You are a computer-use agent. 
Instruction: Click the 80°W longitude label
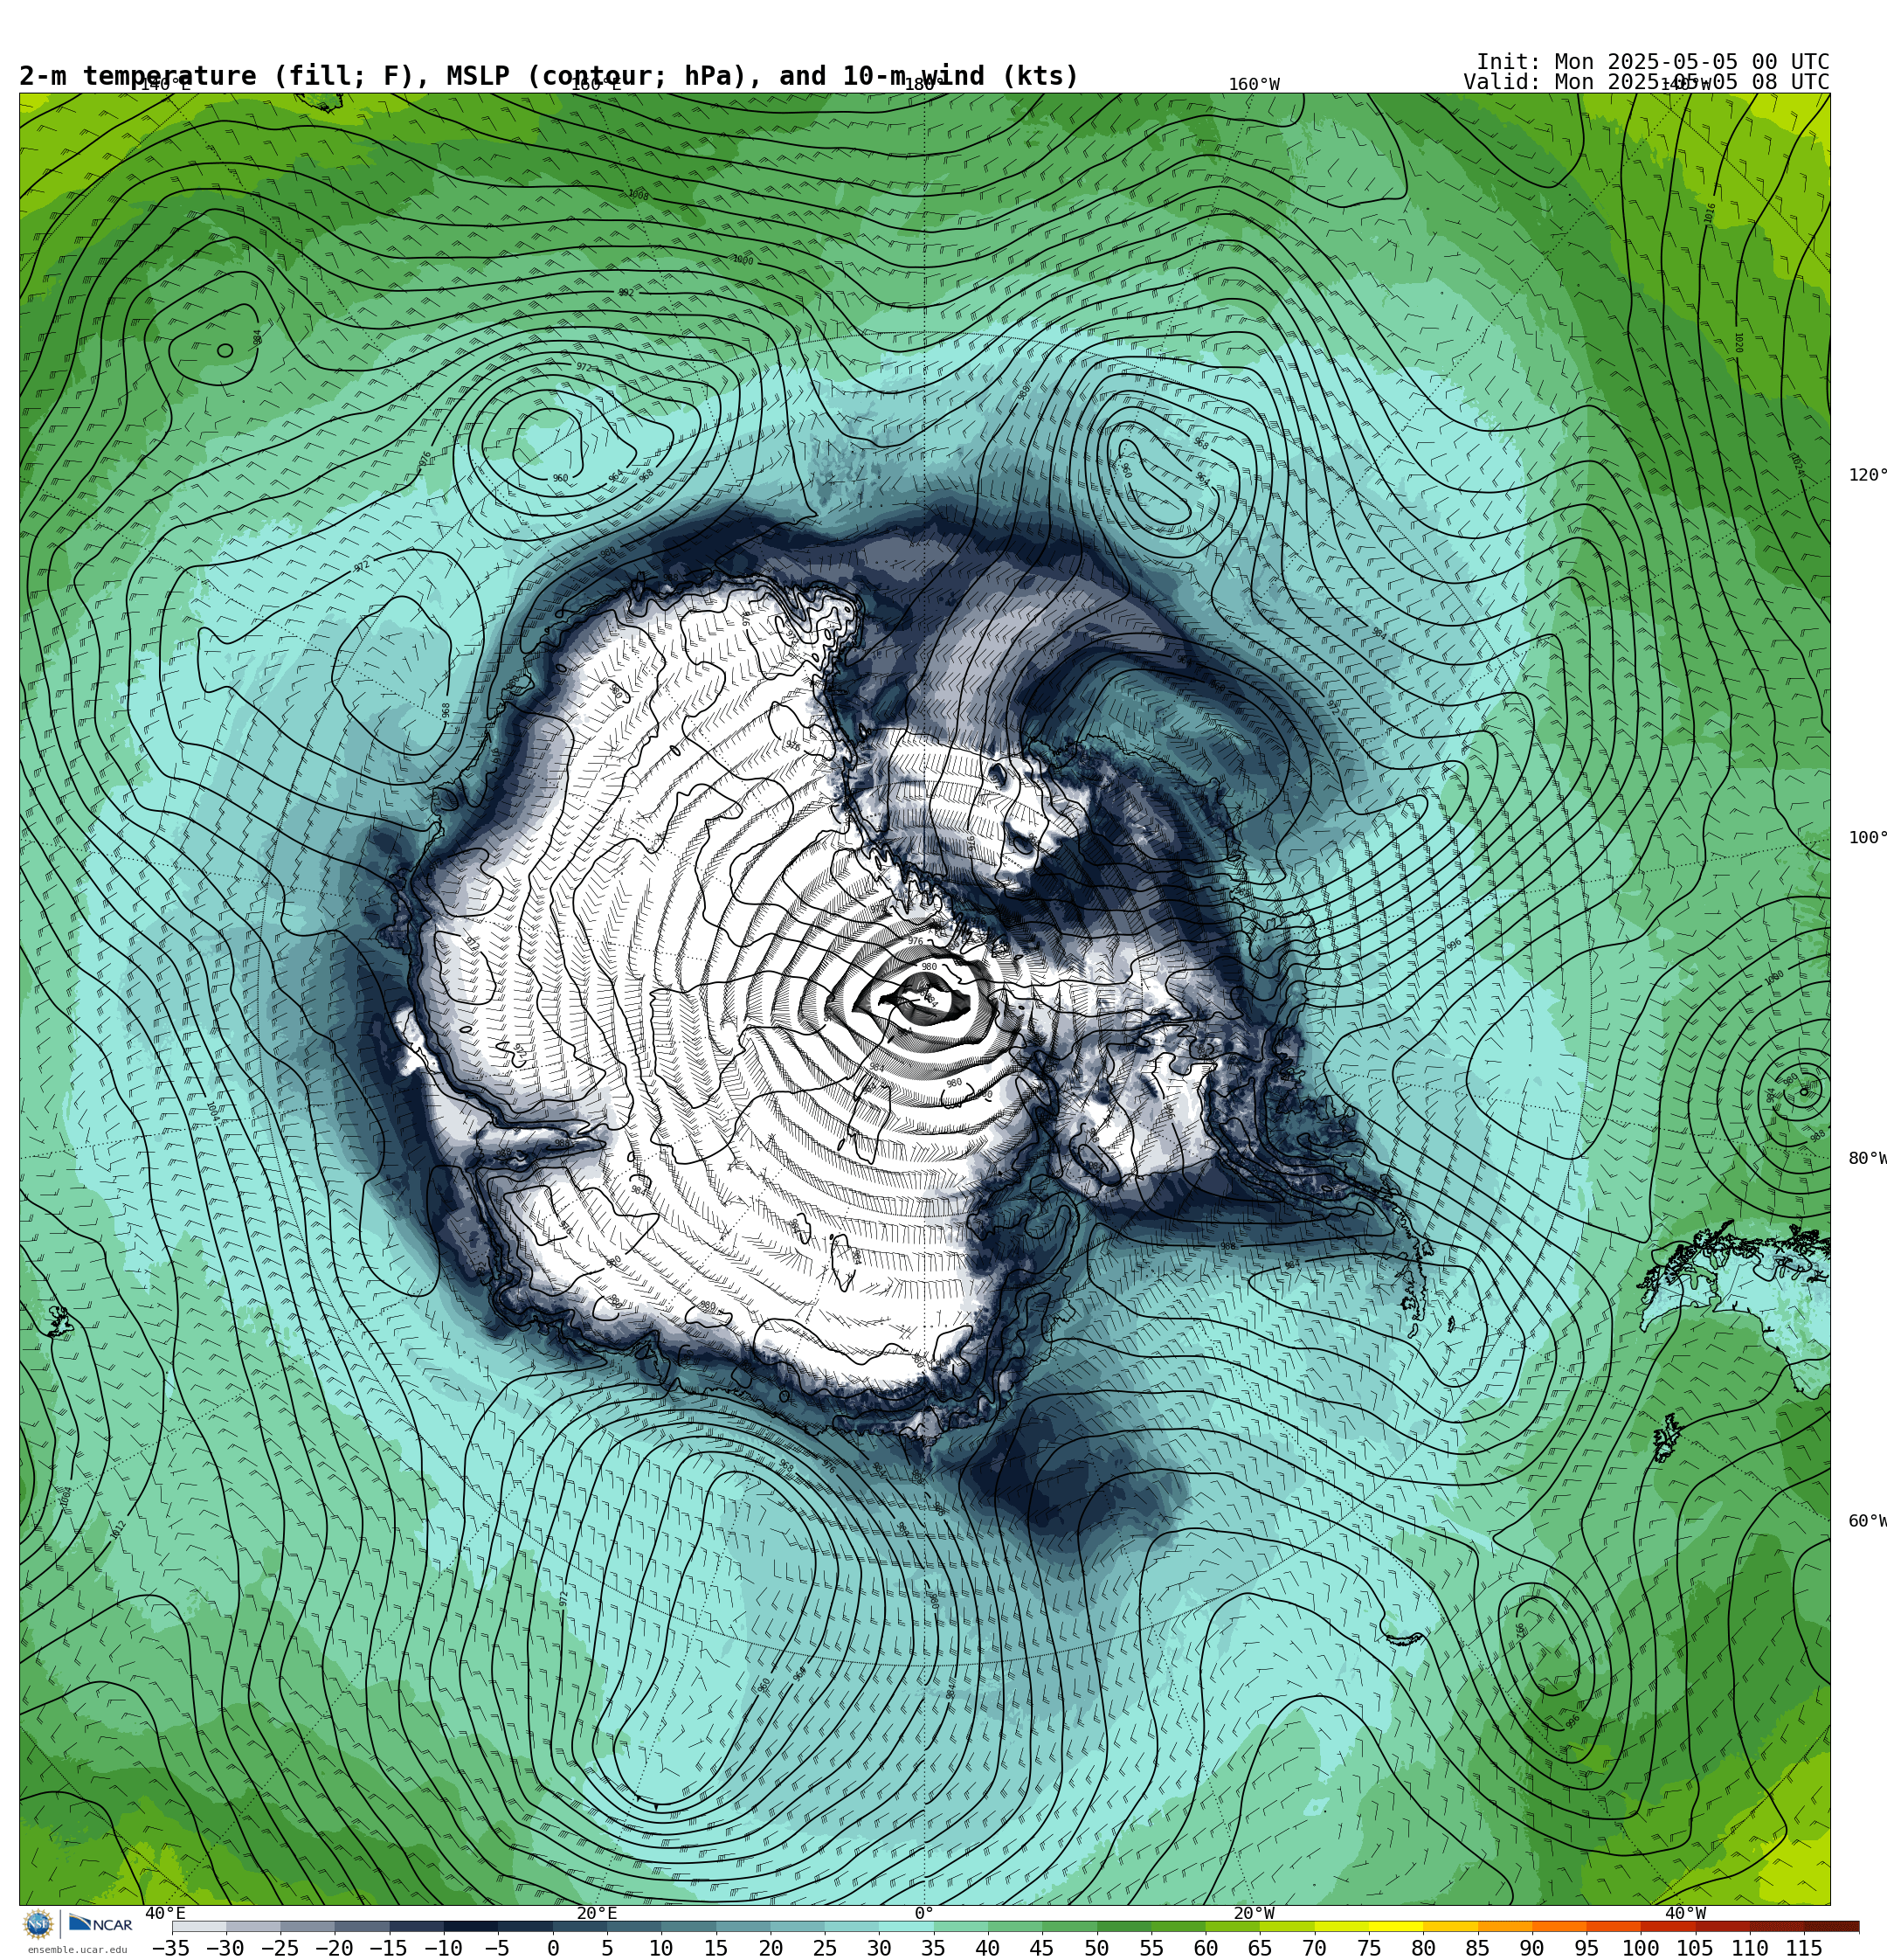1867,1159
